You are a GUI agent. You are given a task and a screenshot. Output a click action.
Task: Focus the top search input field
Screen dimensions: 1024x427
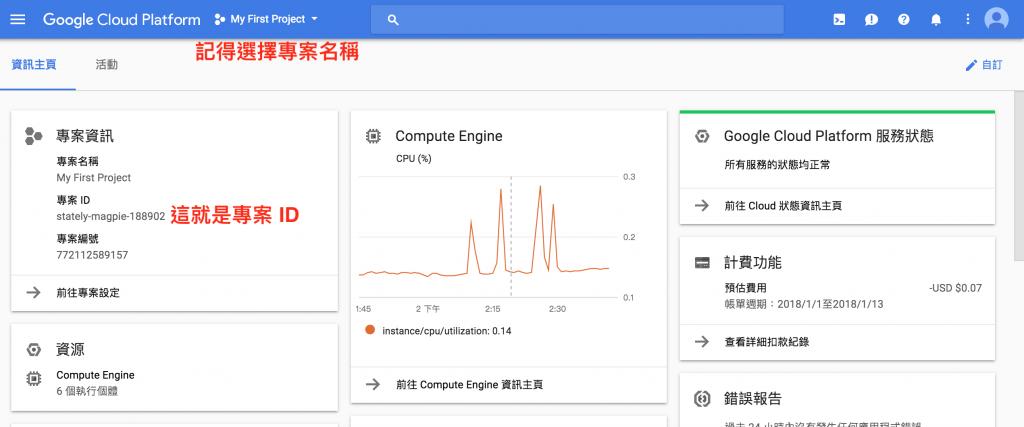[577, 20]
